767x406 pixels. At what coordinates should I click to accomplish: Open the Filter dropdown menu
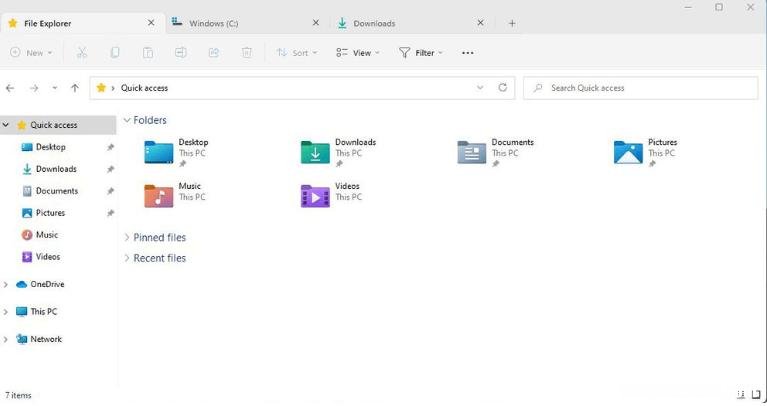coord(421,52)
